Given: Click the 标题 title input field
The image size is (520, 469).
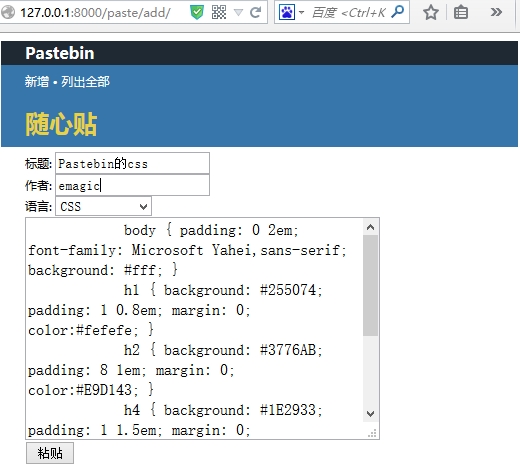Looking at the screenshot, I should coord(132,163).
